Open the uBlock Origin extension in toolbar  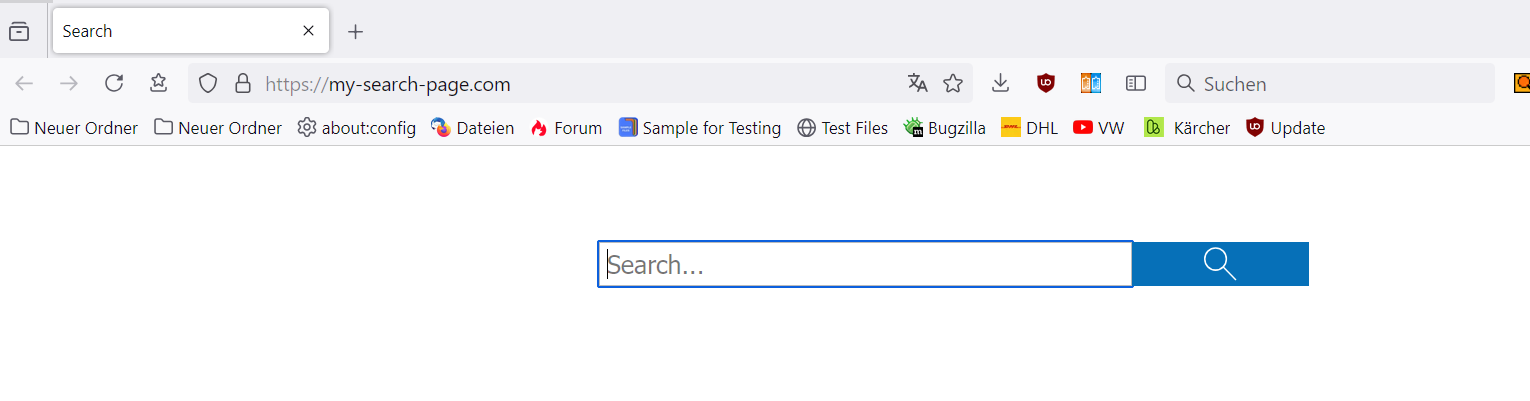[1046, 84]
